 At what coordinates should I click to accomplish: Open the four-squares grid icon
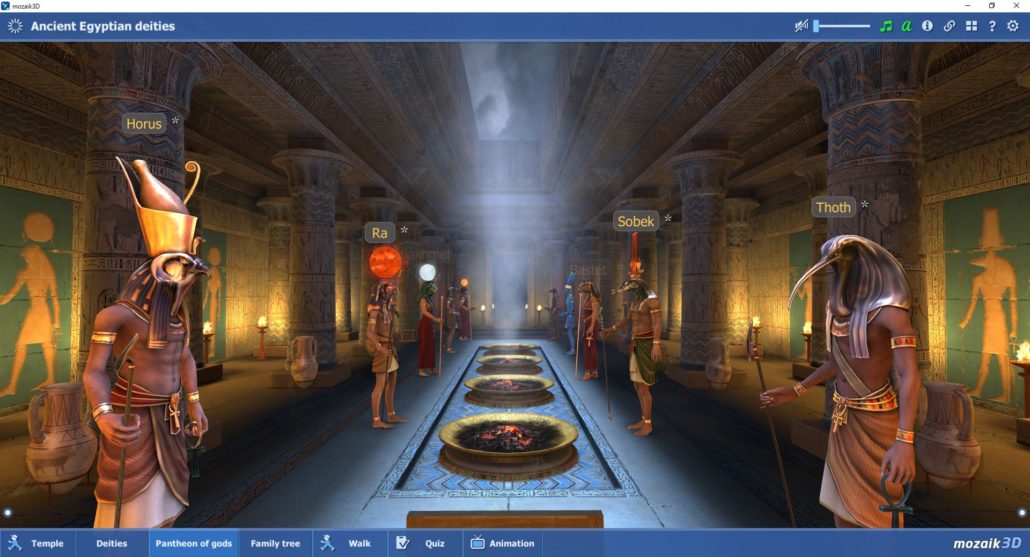tap(971, 26)
